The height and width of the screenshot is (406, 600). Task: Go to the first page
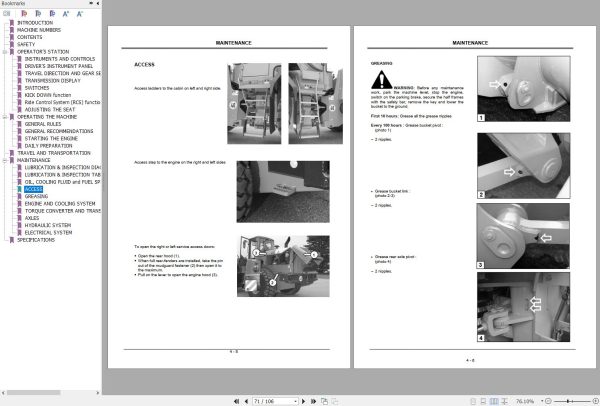coord(236,401)
